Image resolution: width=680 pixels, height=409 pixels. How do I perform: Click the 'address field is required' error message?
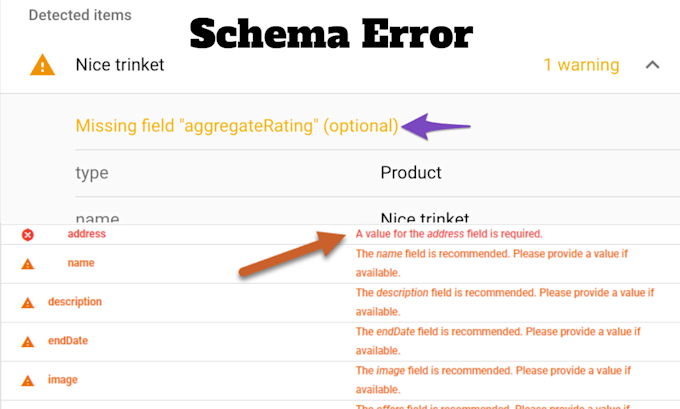(449, 234)
